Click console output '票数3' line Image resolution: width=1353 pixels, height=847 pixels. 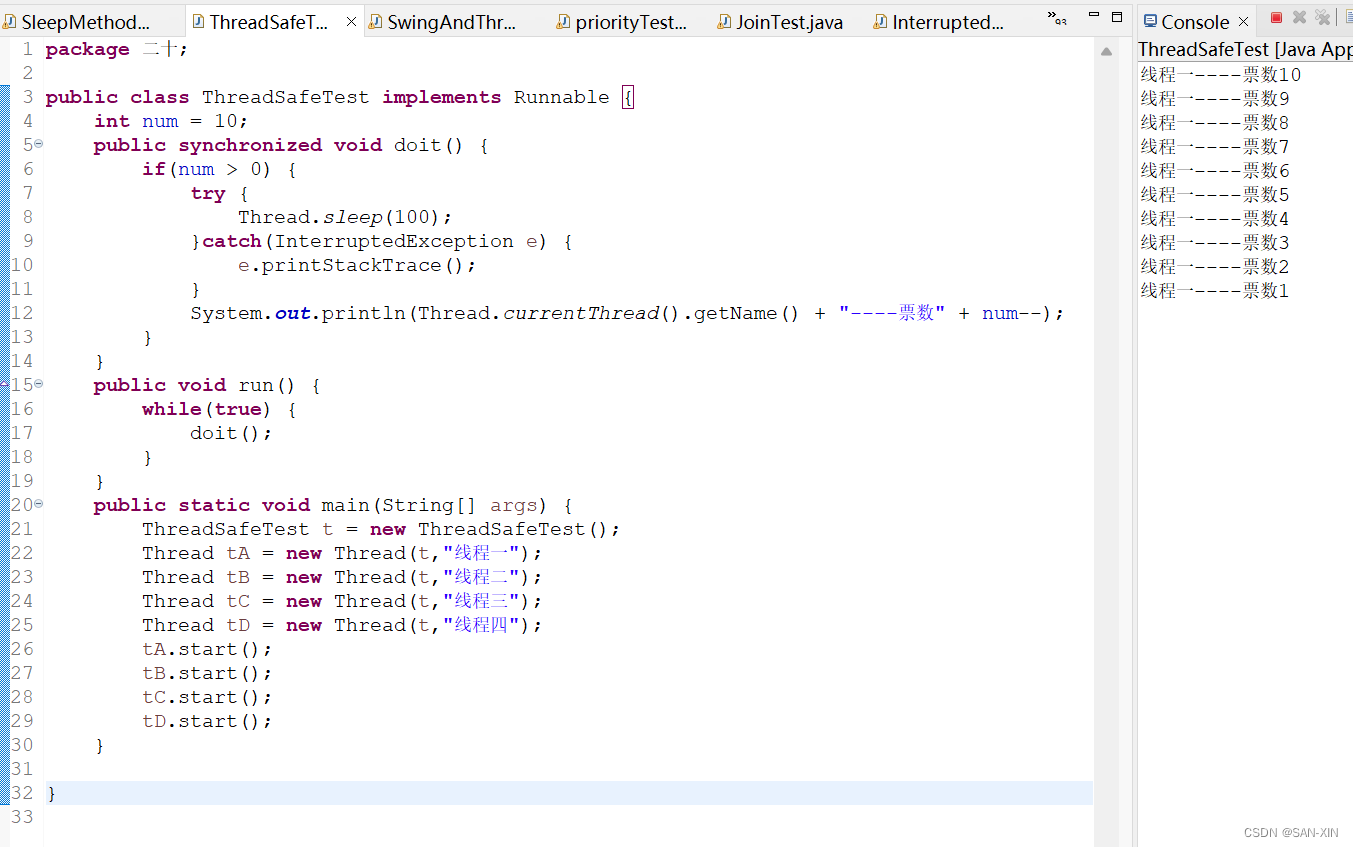point(1215,242)
